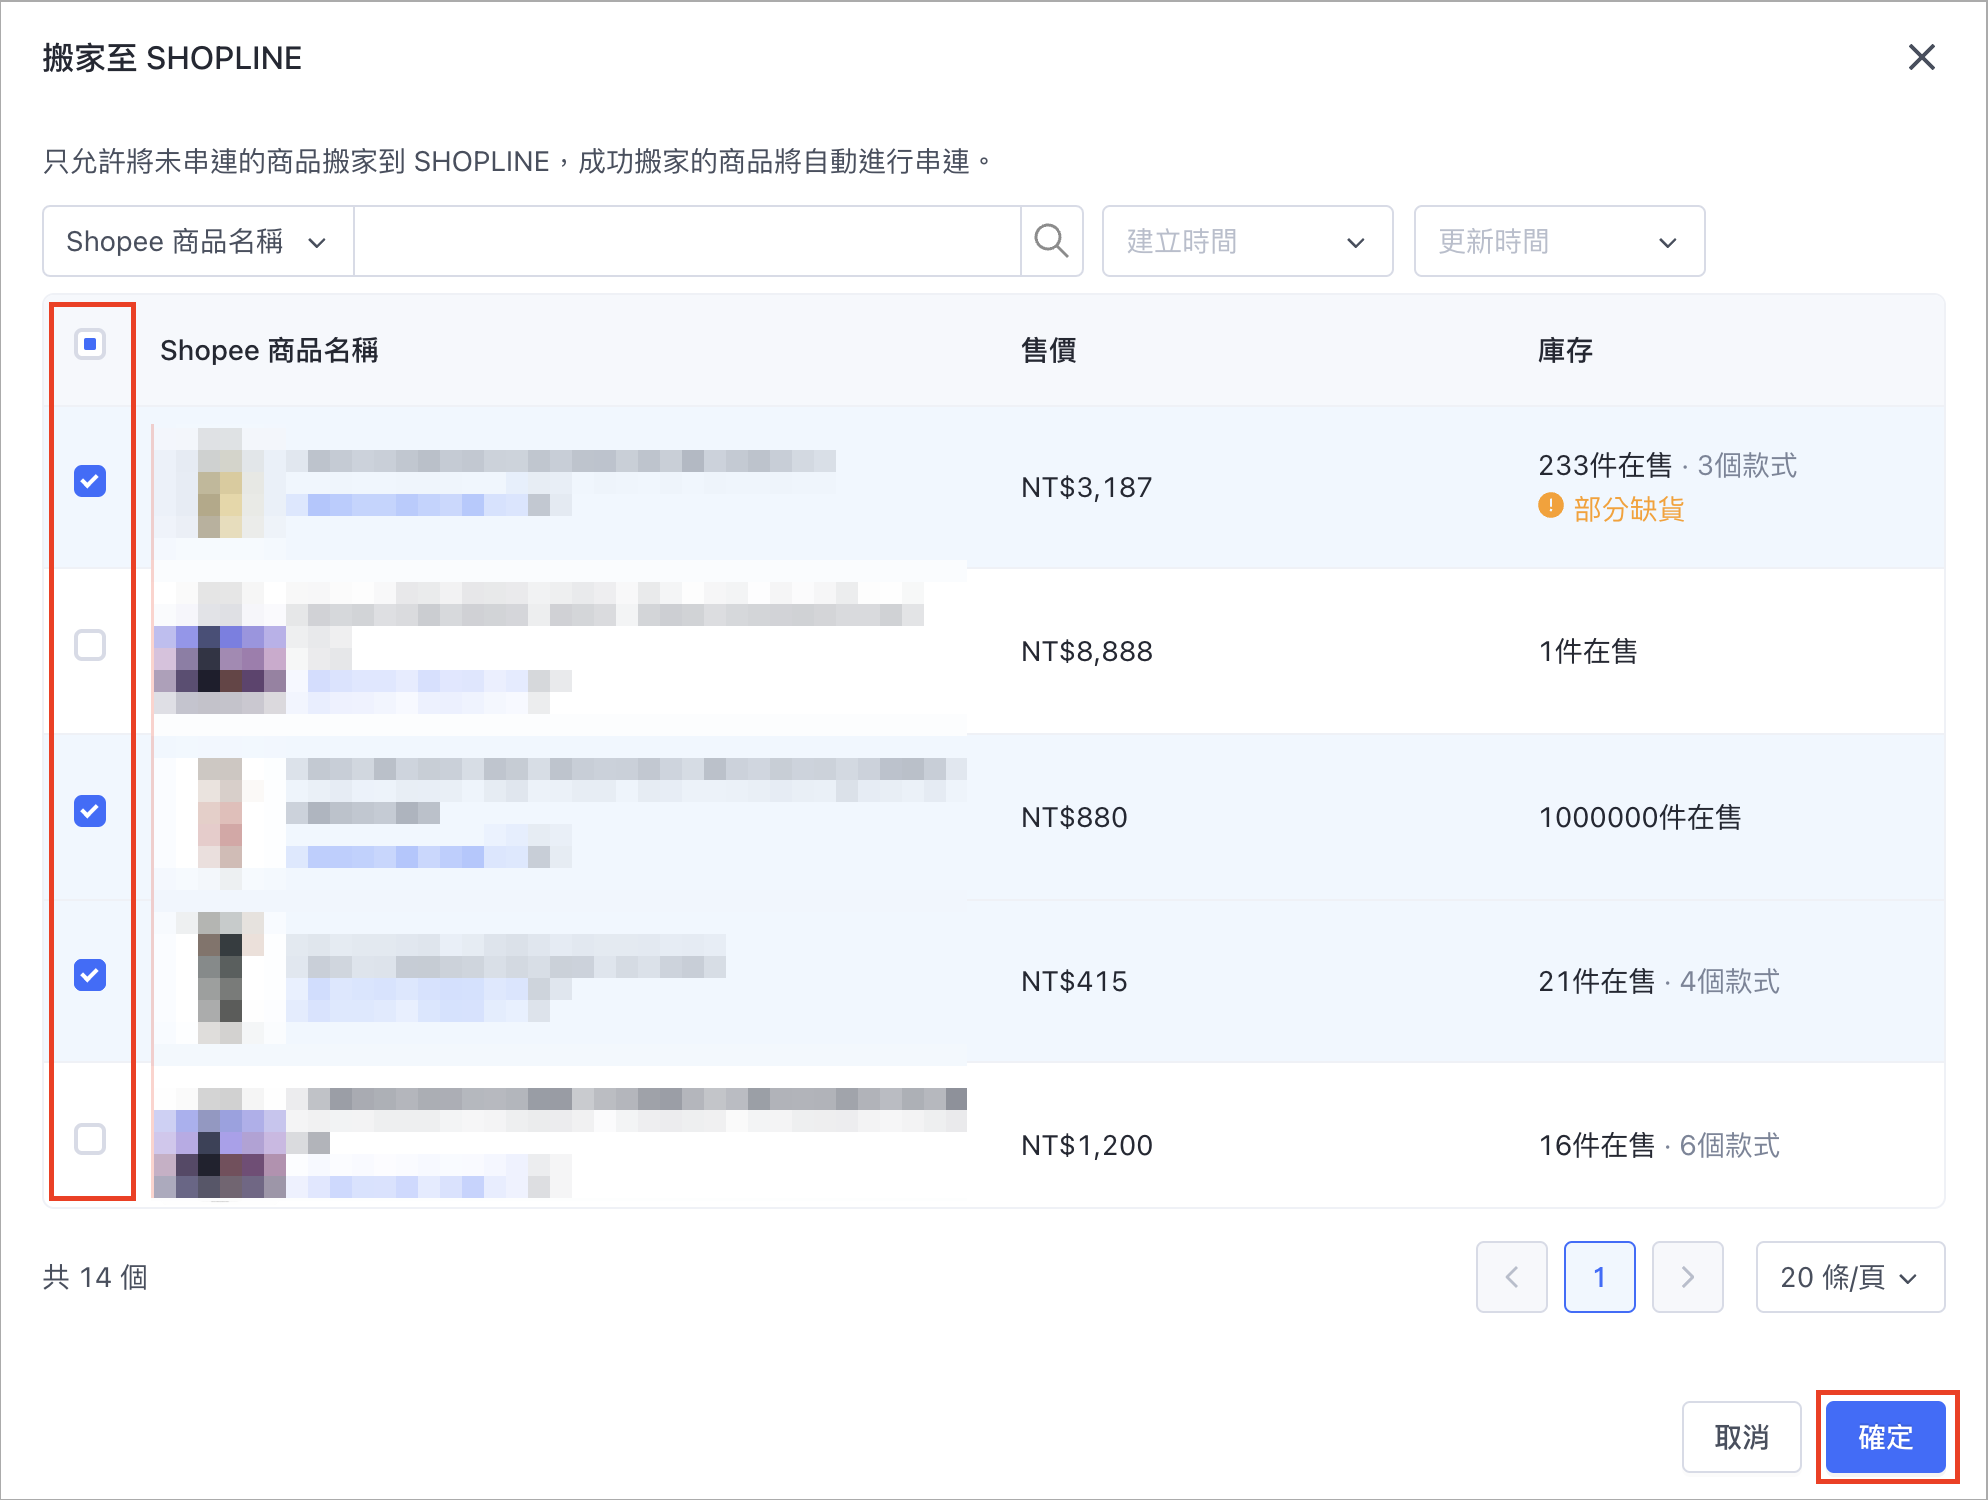Screen dimensions: 1988x1500
Task: Click the 4個款式 variants text
Action: point(1730,981)
